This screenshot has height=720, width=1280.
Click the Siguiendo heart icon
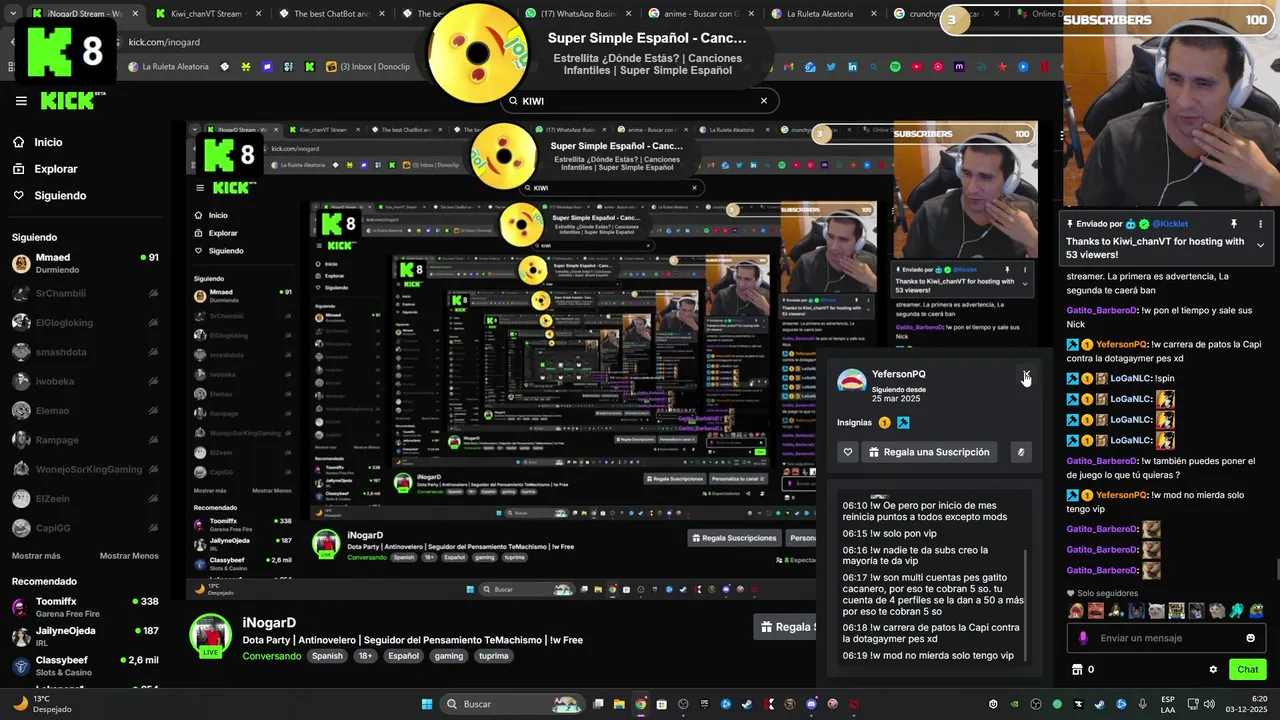(19, 195)
